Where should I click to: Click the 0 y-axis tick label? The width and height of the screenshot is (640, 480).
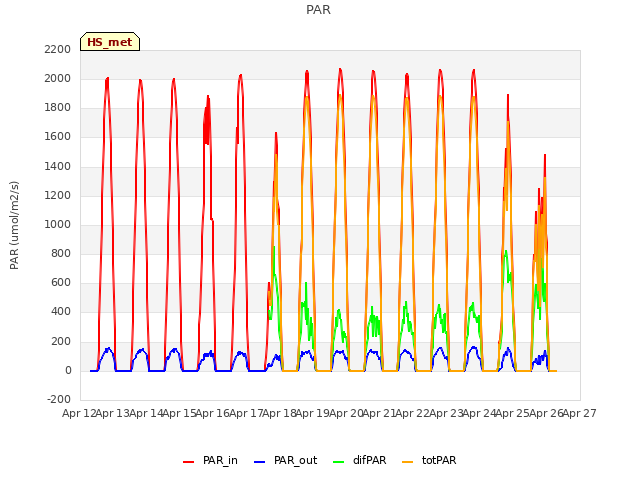pyautogui.click(x=68, y=371)
